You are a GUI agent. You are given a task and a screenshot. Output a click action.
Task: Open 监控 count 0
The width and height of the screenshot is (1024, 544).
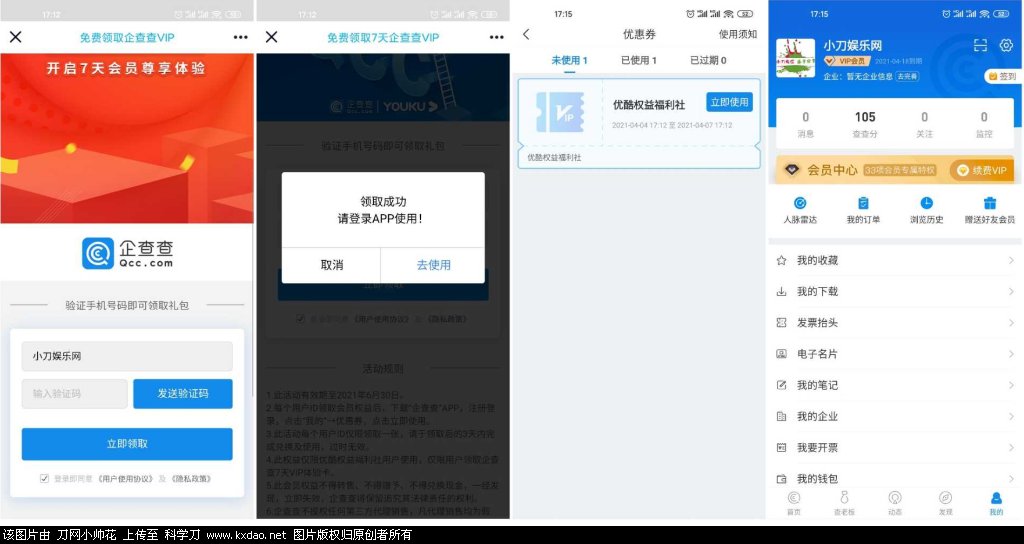tap(984, 124)
